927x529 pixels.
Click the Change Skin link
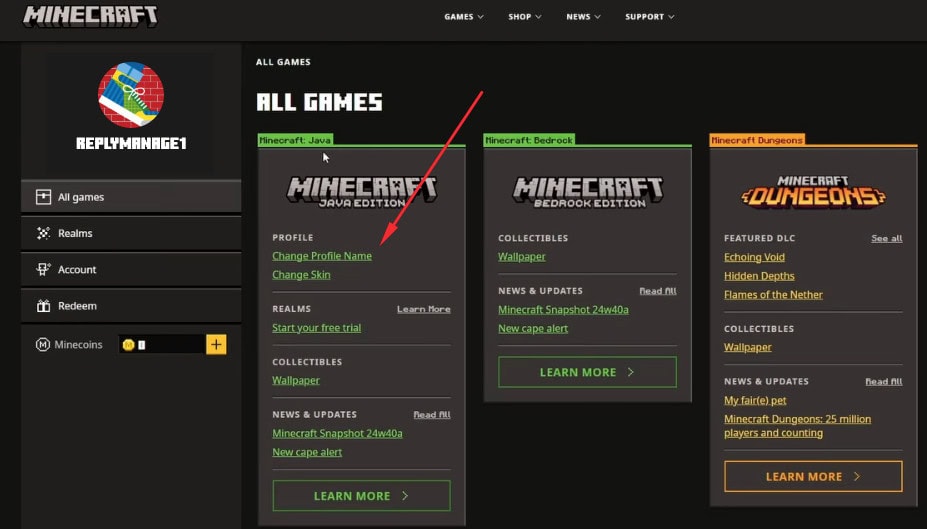pos(301,275)
